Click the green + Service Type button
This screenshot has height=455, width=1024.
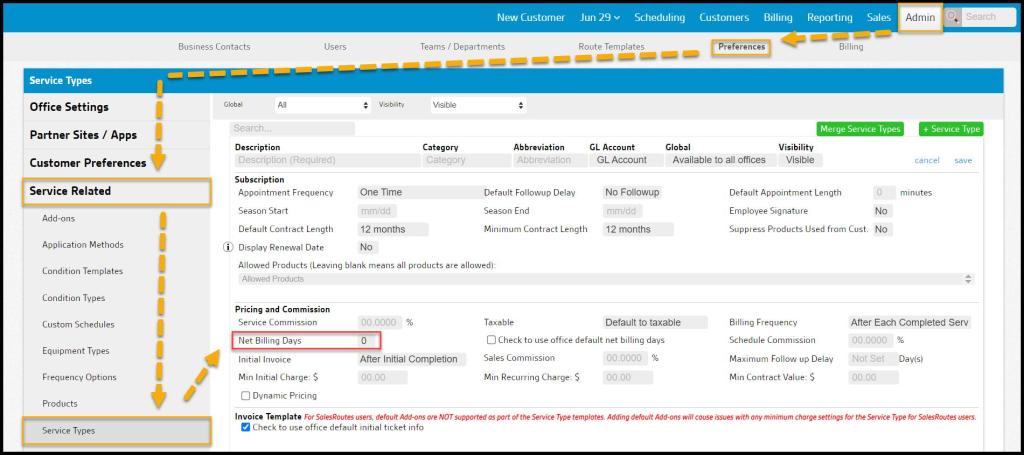[950, 129]
